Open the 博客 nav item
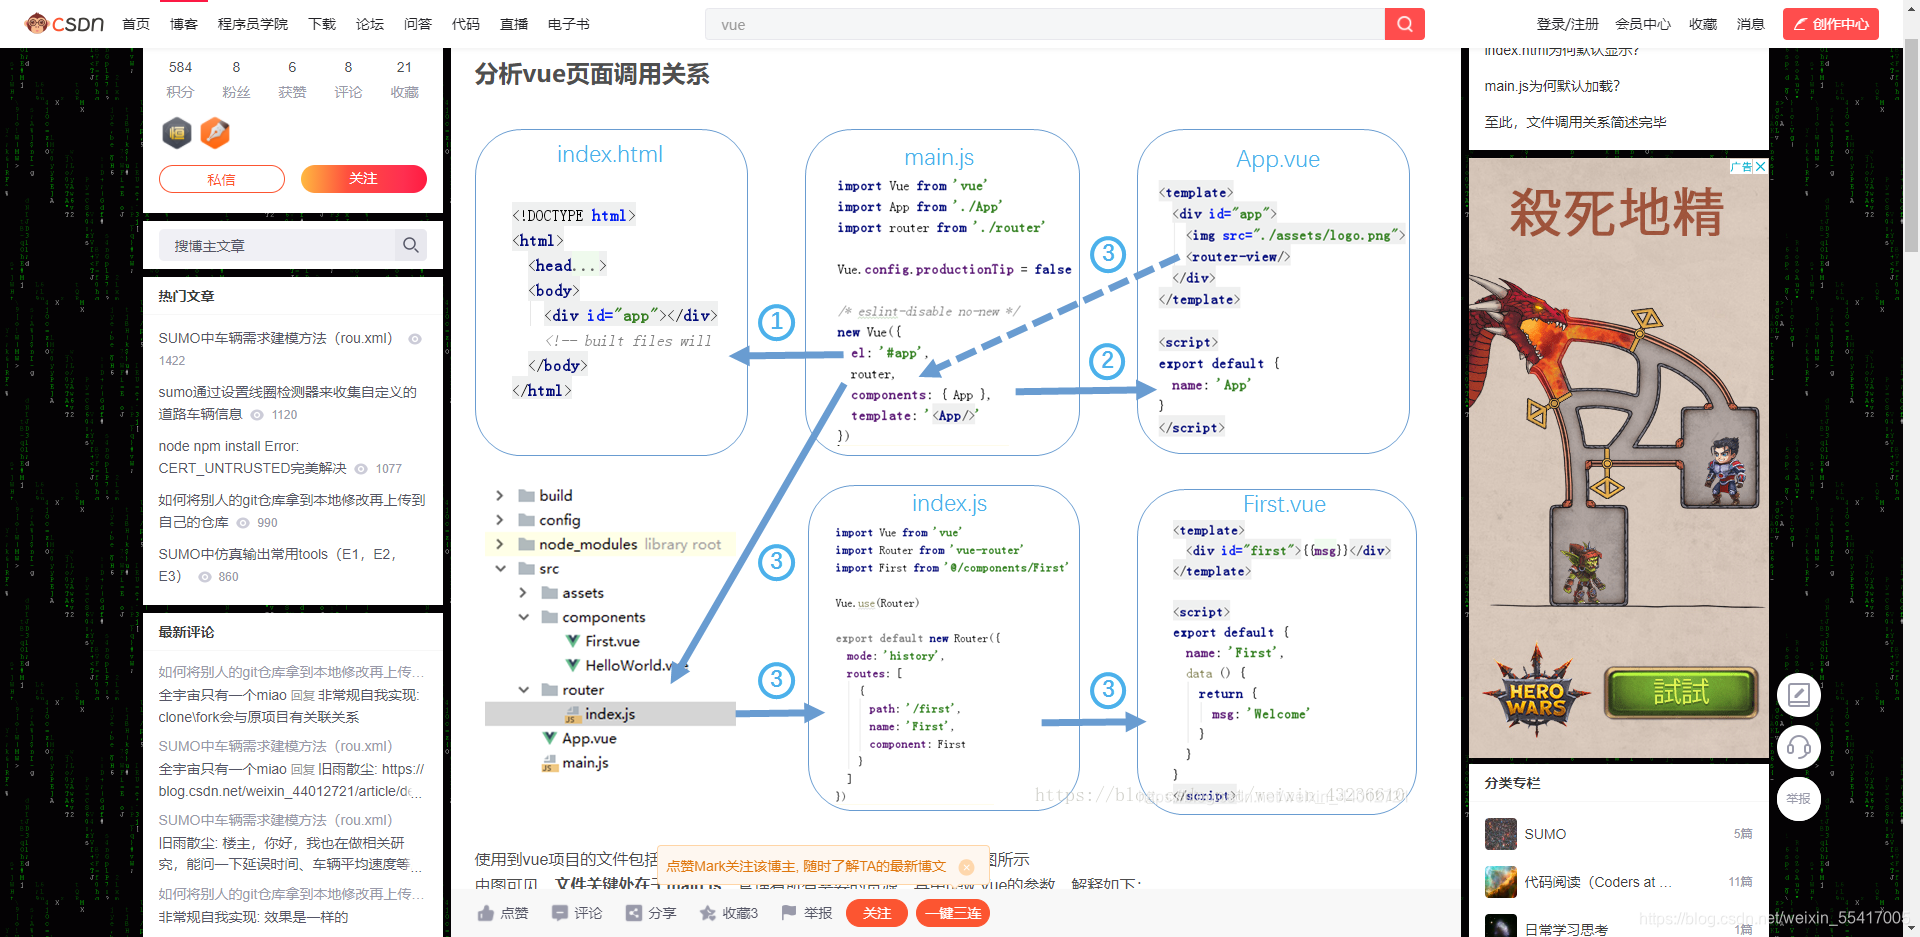The image size is (1920, 937). tap(184, 24)
